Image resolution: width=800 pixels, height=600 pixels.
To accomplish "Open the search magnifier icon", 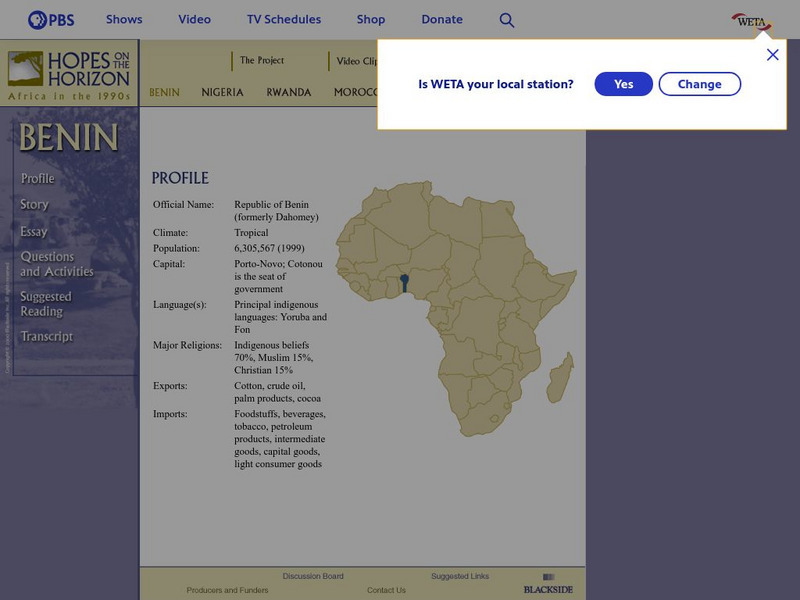I will [507, 18].
